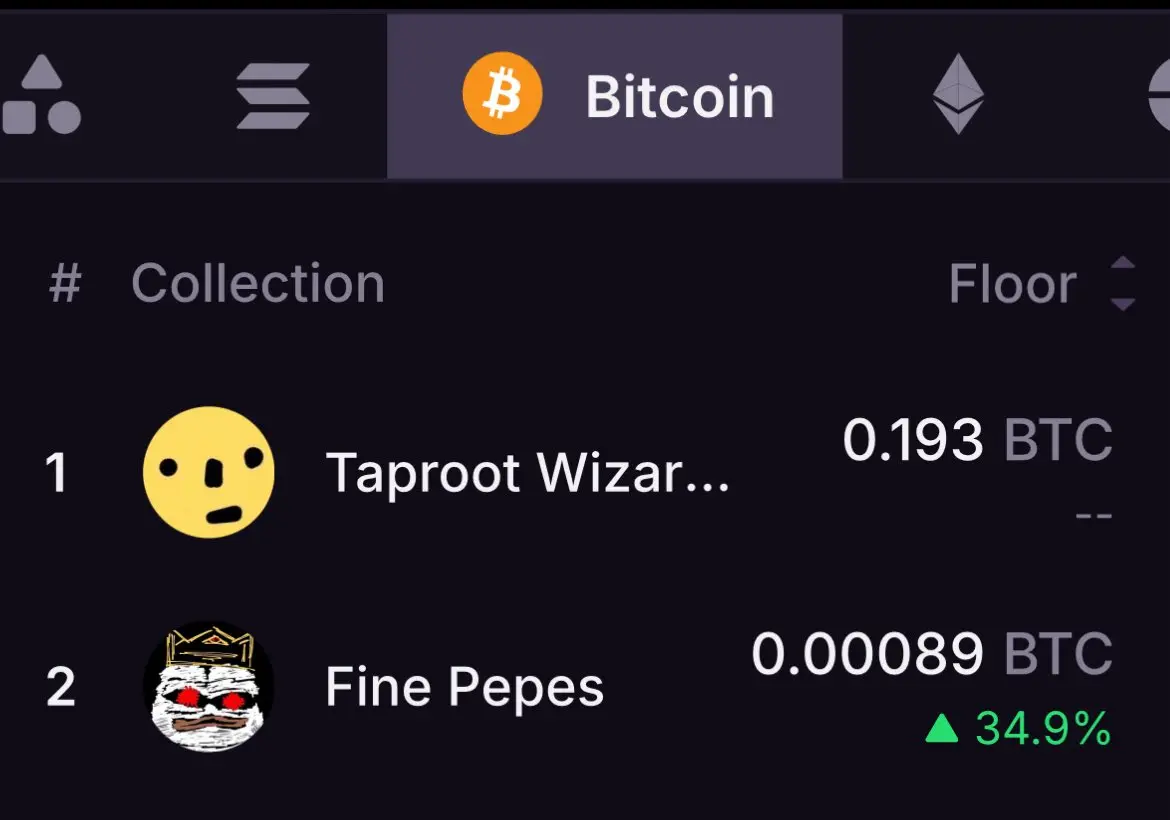Select the Bitcoin tab label
Screen dimensions: 1170x820
point(680,97)
